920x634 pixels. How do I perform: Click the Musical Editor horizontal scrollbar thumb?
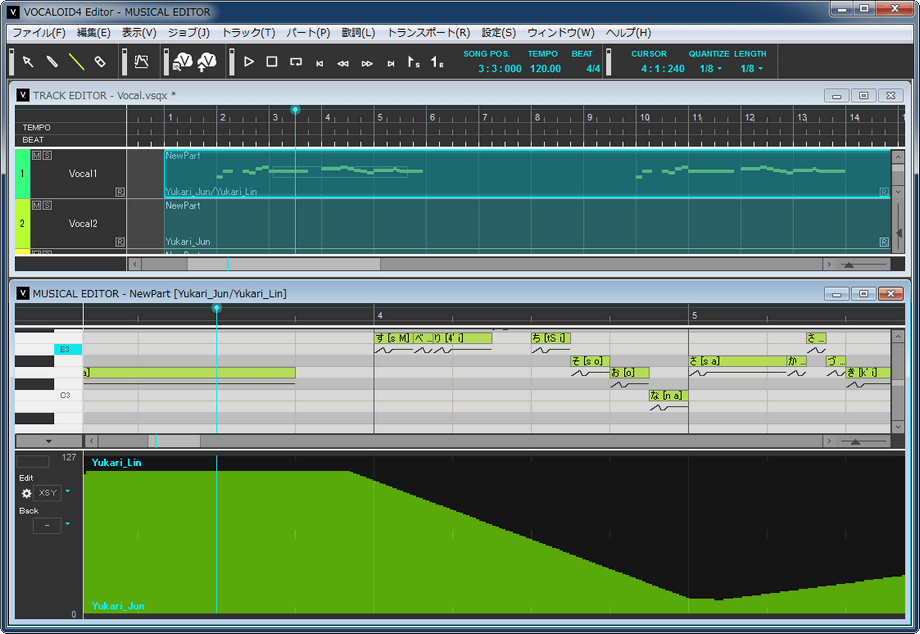pyautogui.click(x=174, y=441)
